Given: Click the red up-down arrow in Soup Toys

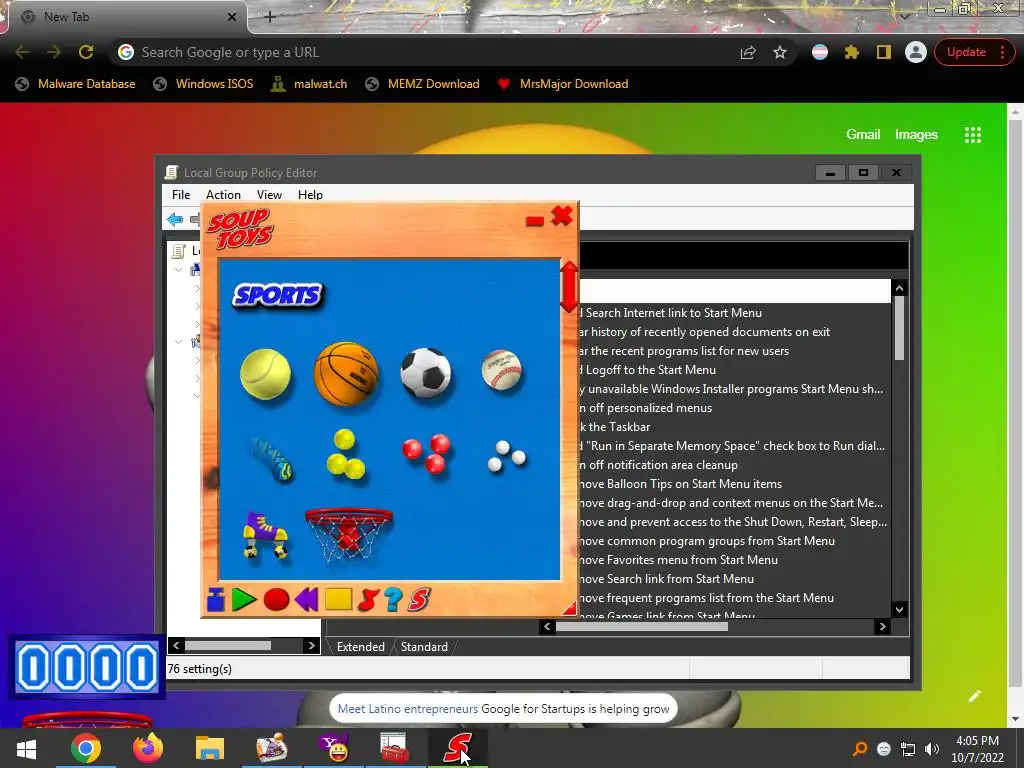Looking at the screenshot, I should (569, 287).
